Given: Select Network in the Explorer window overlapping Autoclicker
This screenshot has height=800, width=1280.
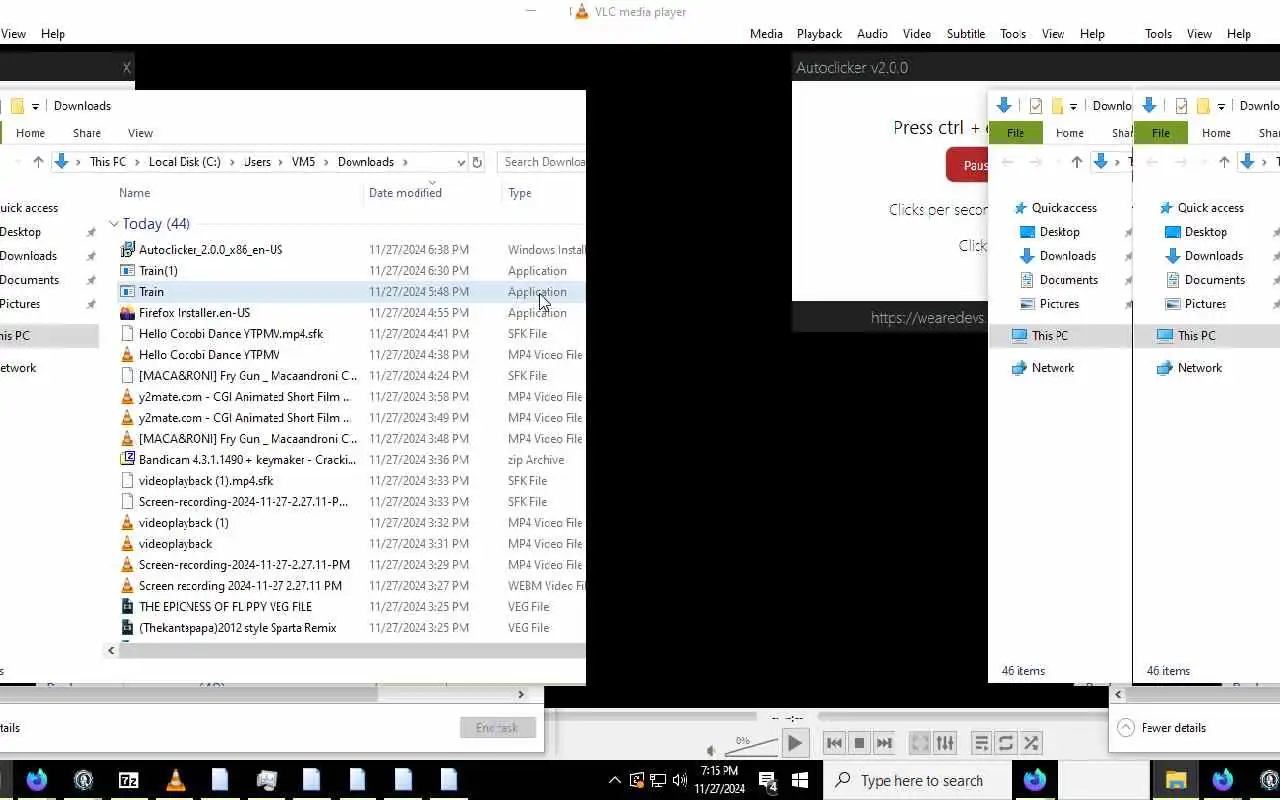Looking at the screenshot, I should coord(1053,368).
